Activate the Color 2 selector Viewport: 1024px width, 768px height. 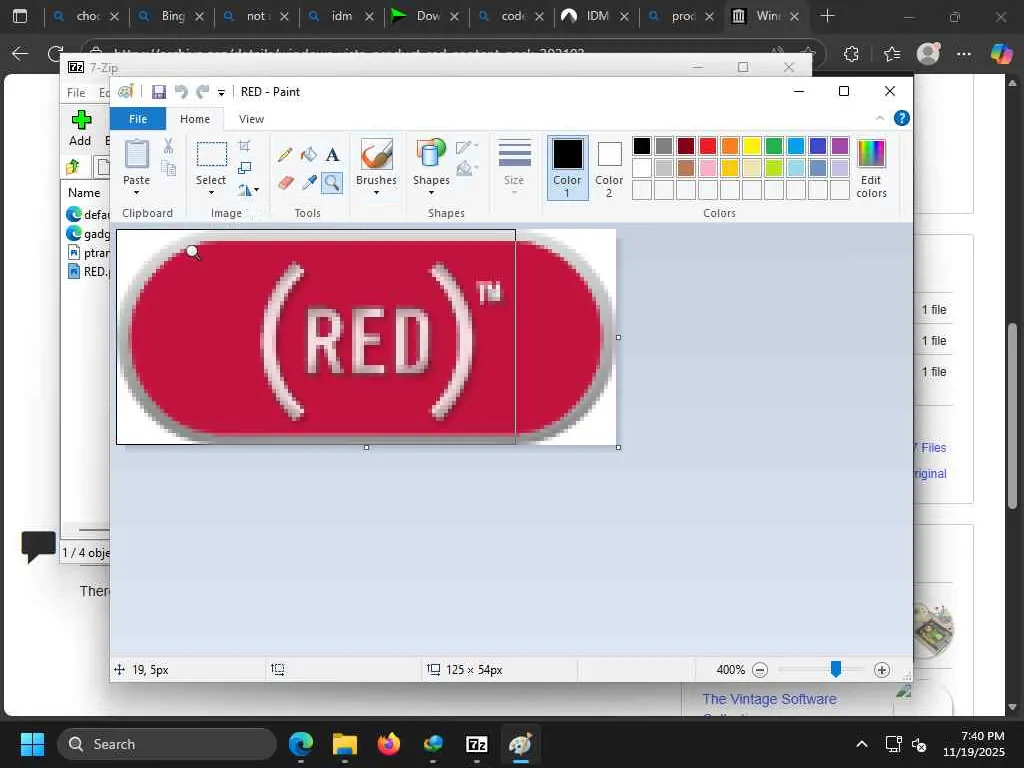click(609, 167)
